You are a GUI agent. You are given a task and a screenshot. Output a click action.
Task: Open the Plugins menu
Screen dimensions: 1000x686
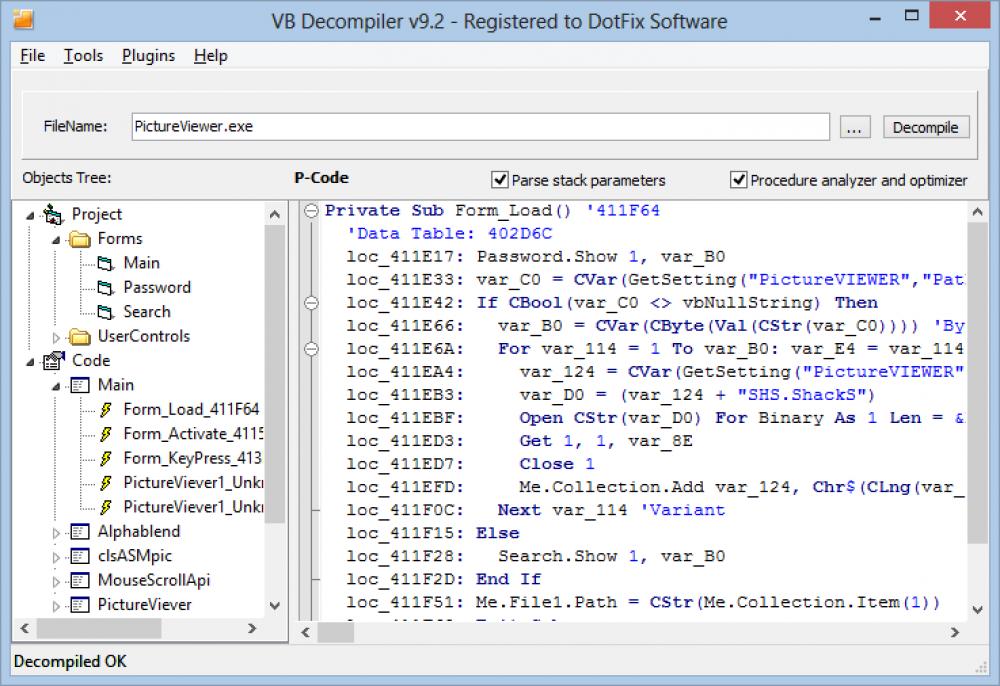[148, 56]
